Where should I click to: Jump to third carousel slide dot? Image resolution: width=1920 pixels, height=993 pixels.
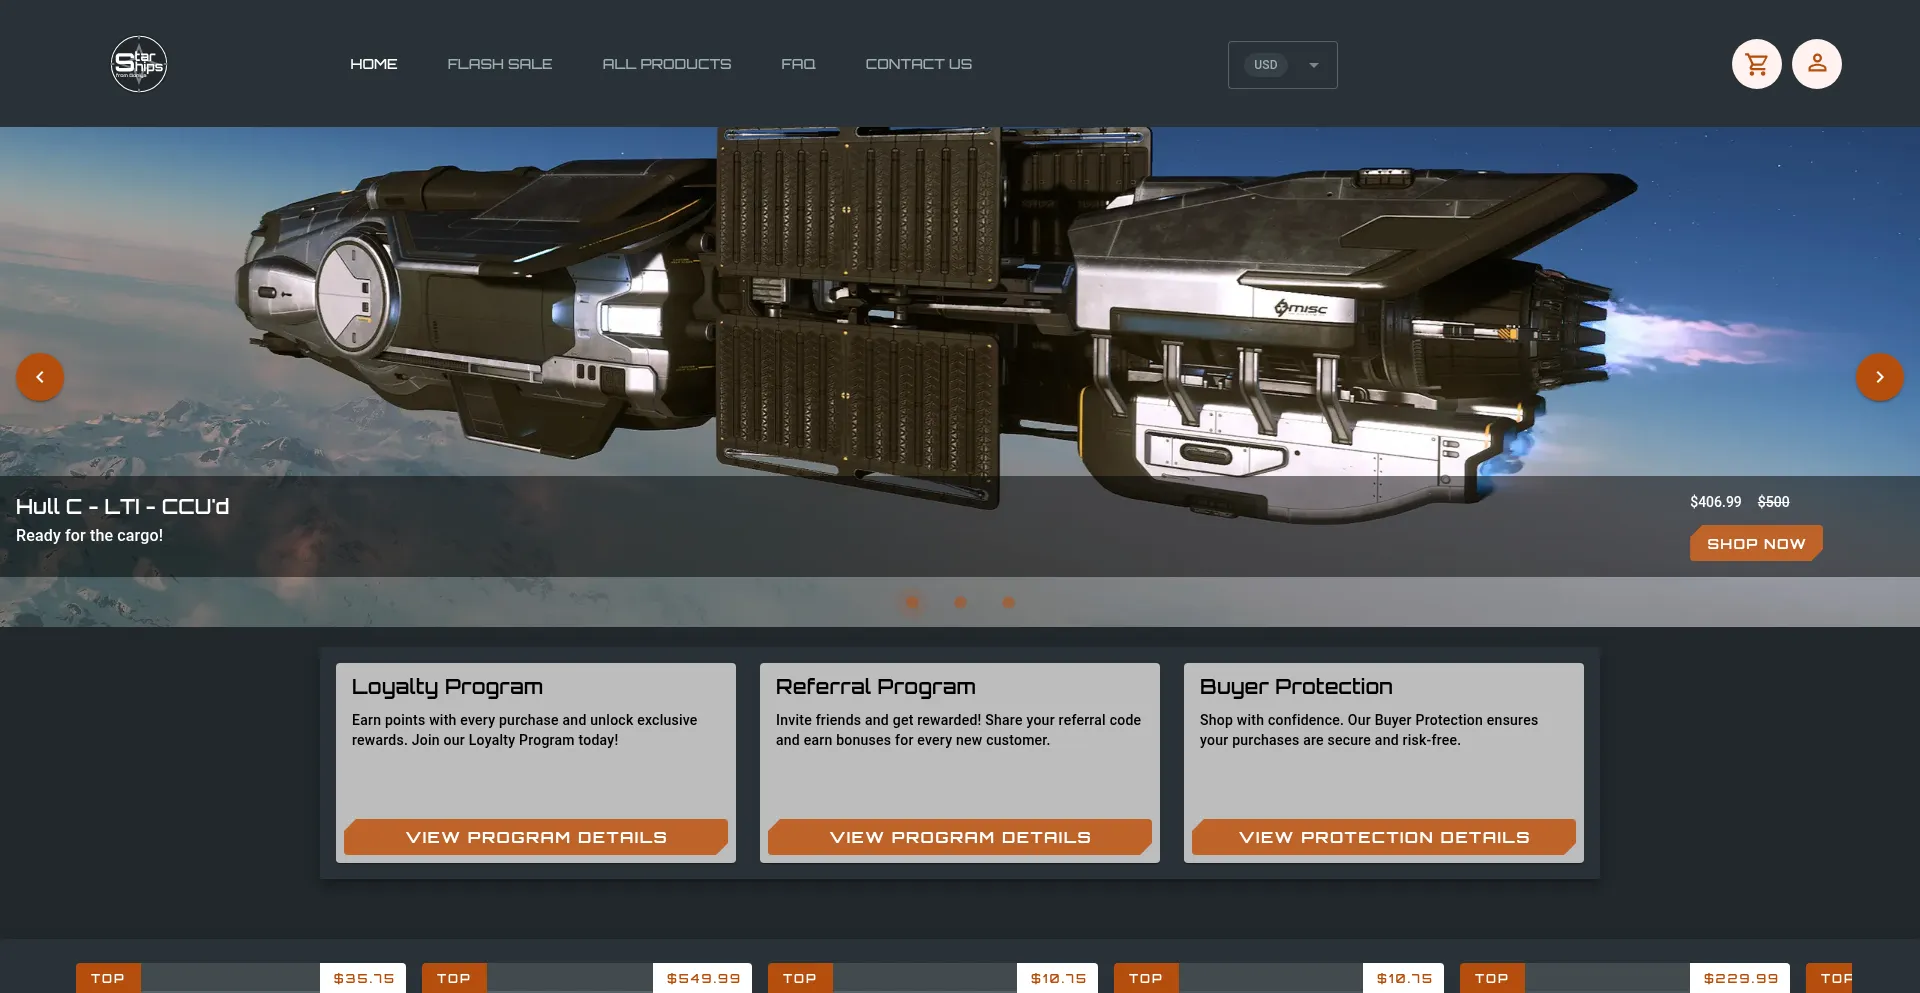pyautogui.click(x=1008, y=602)
